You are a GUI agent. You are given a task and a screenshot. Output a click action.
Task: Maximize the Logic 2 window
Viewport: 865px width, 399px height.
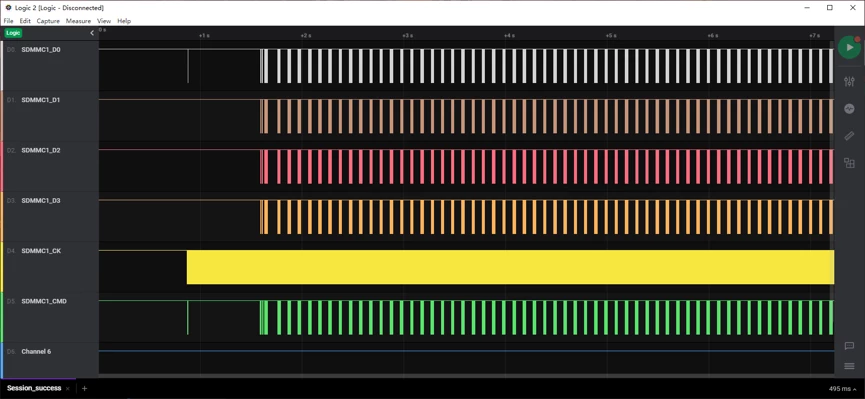tap(830, 8)
